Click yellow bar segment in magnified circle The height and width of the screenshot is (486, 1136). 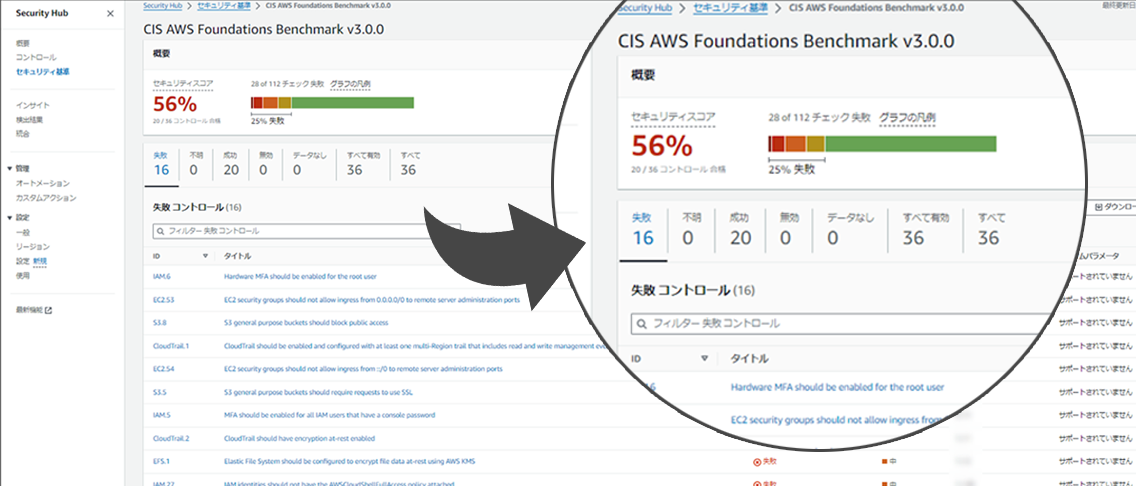click(x=815, y=143)
